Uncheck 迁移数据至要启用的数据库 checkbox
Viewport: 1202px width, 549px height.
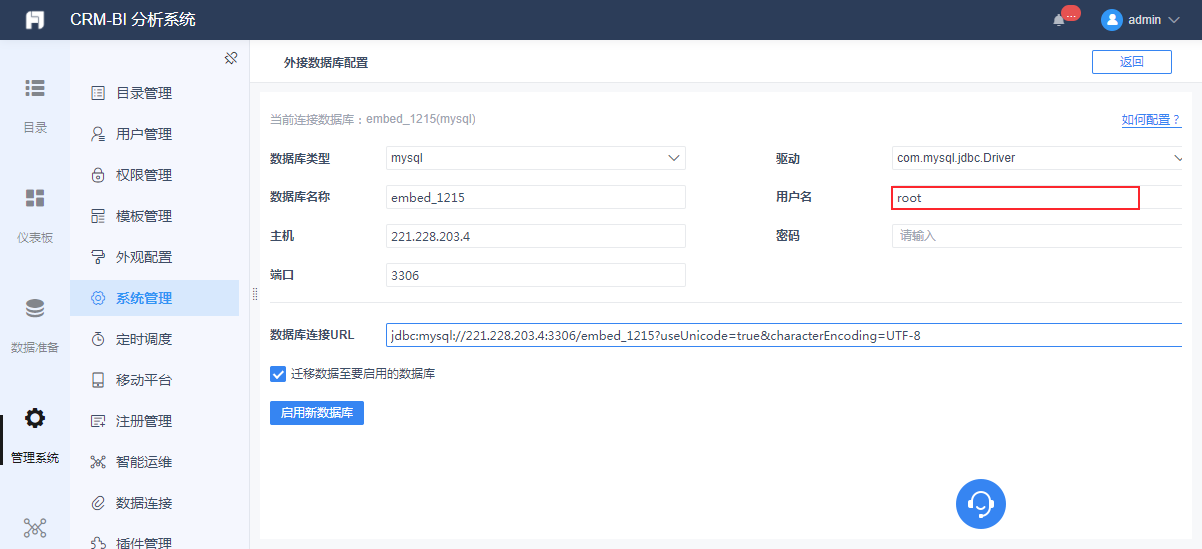(278, 374)
